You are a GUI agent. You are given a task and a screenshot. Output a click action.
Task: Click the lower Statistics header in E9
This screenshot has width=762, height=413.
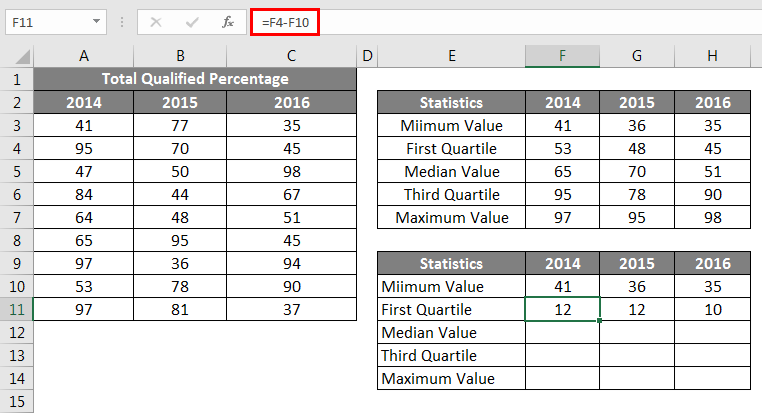coord(451,263)
